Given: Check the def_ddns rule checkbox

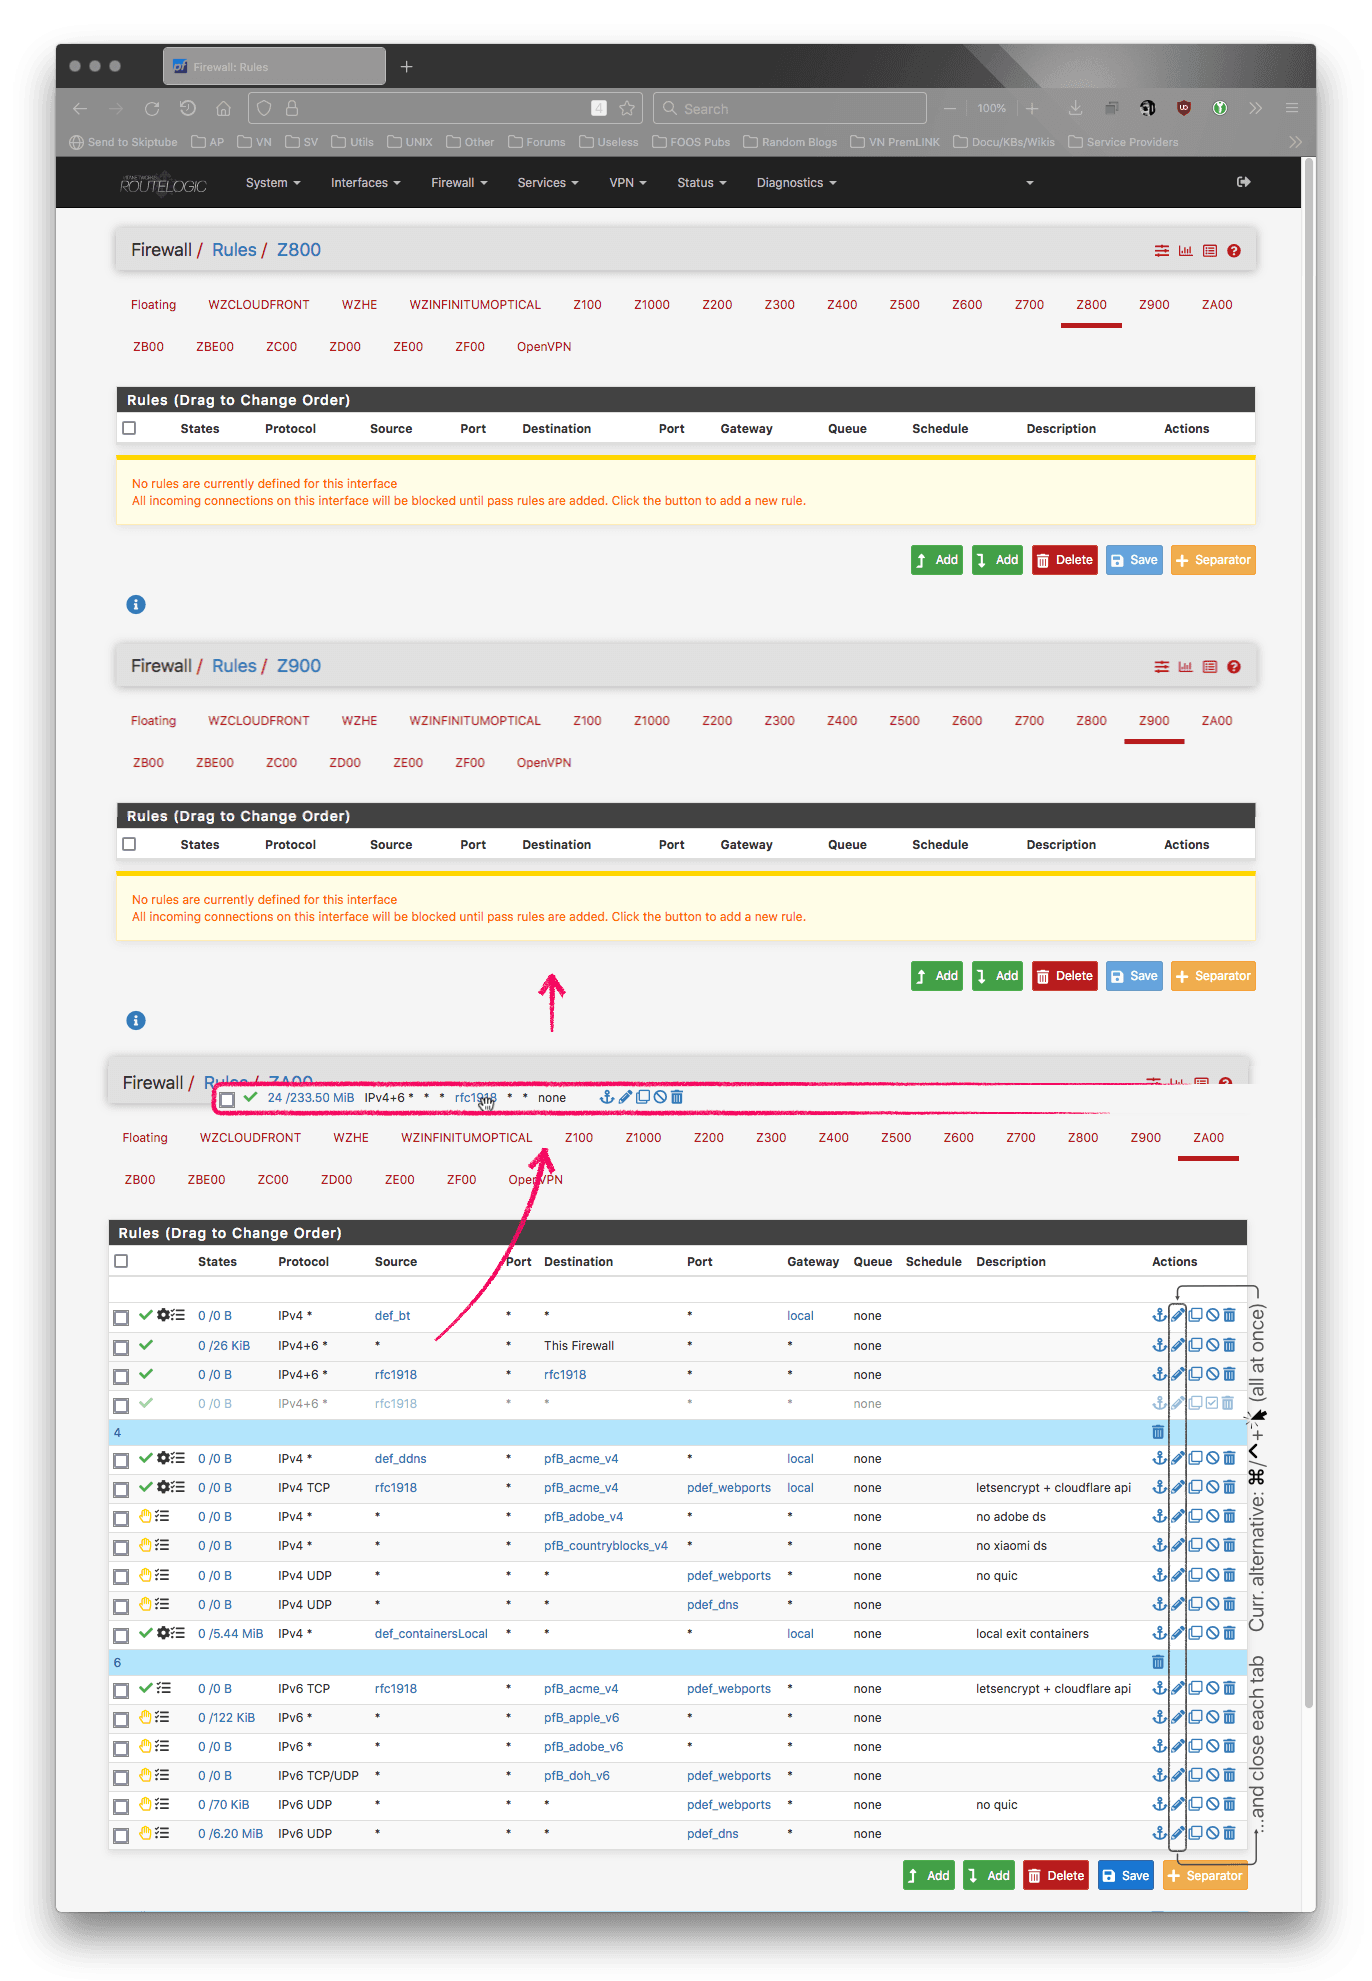Looking at the screenshot, I should tap(121, 1460).
